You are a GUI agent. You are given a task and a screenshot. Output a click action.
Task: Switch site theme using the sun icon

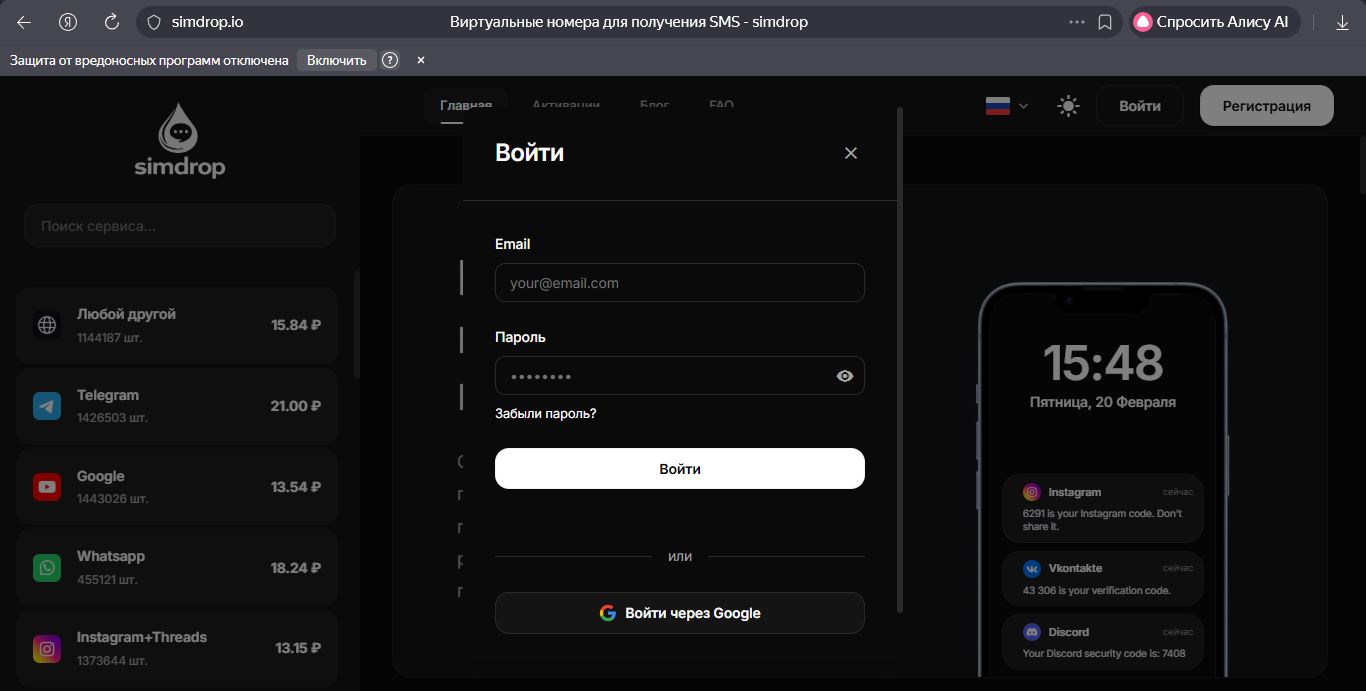(1067, 105)
